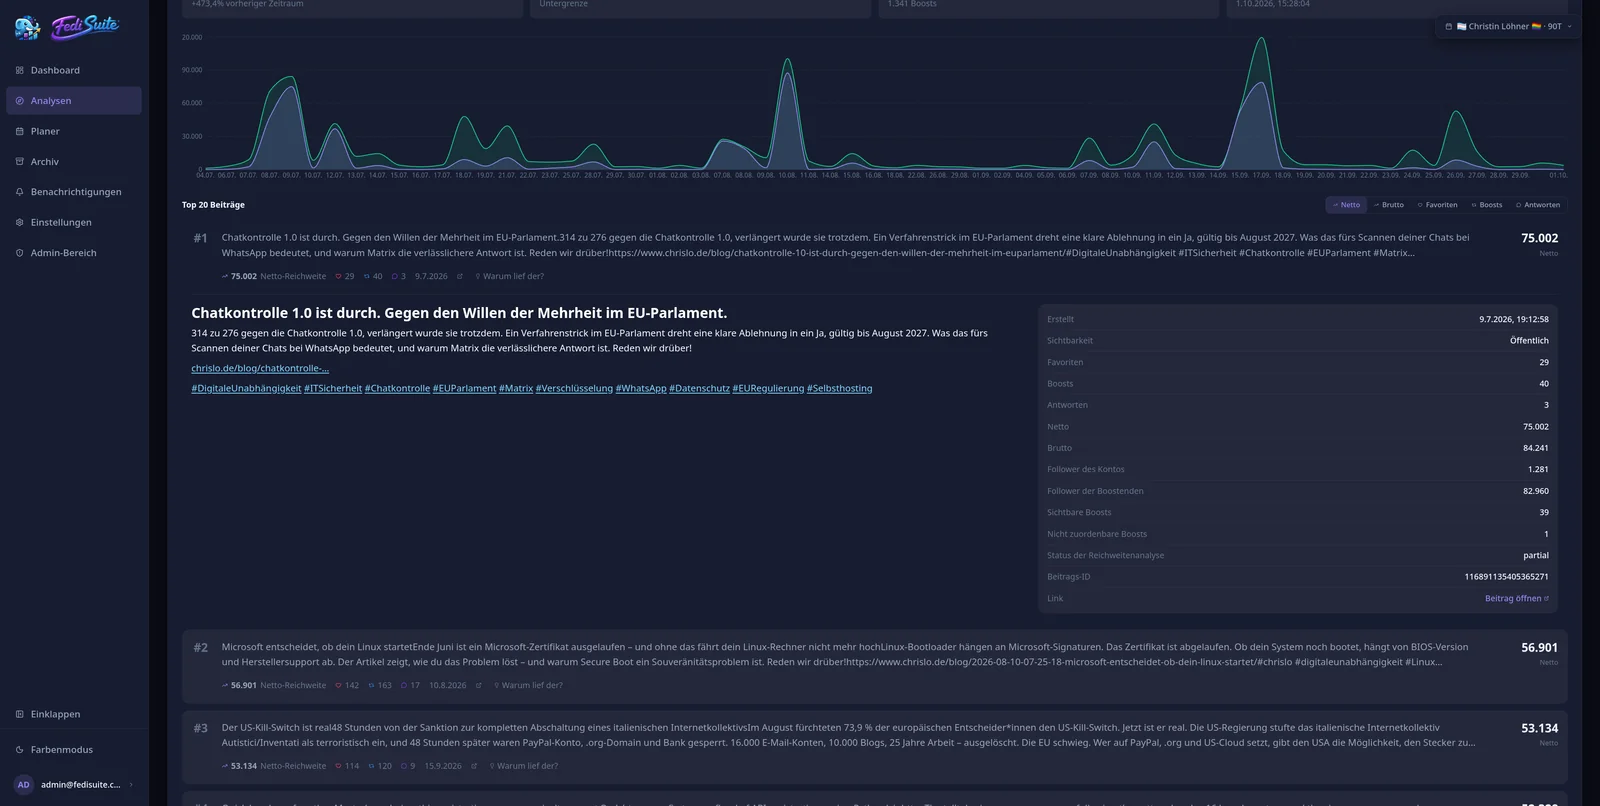Viewport: 1600px width, 806px height.
Task: Open the Christin Löhner 90T account selector
Action: coord(1509,26)
